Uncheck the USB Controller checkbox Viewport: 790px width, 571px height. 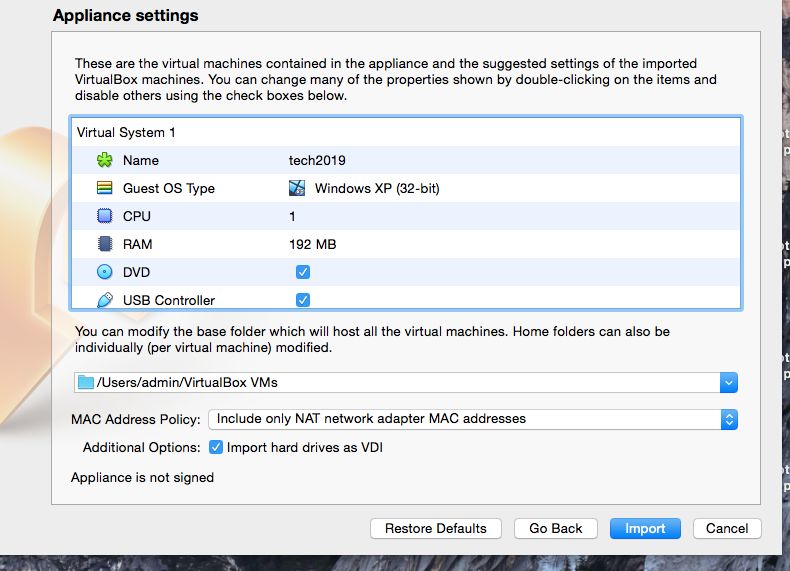pos(303,300)
